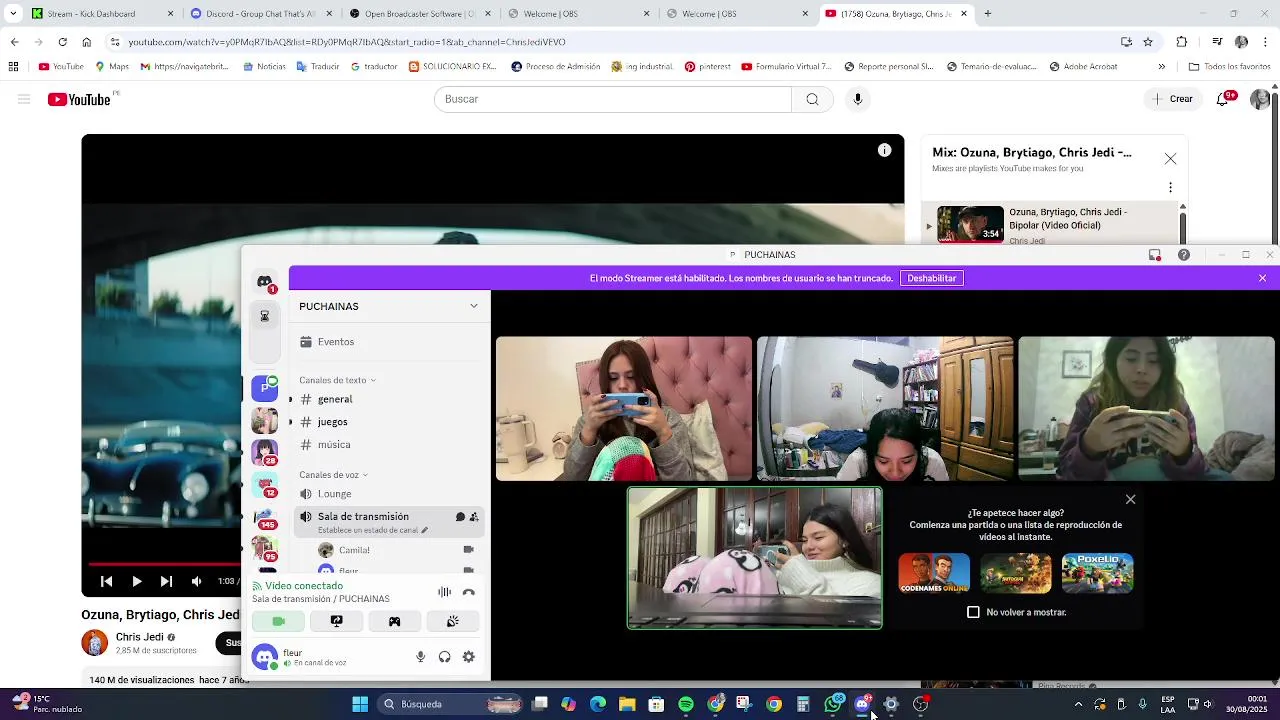Open the Traducir bookmark
The image size is (1280, 720).
(317, 67)
